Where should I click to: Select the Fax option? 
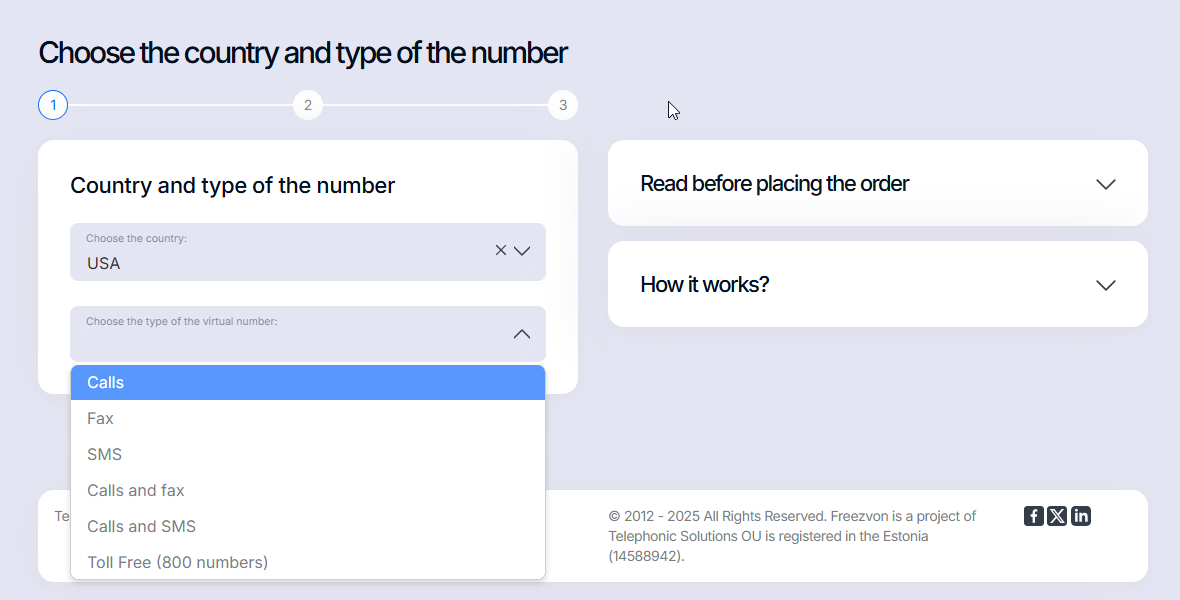(x=308, y=419)
